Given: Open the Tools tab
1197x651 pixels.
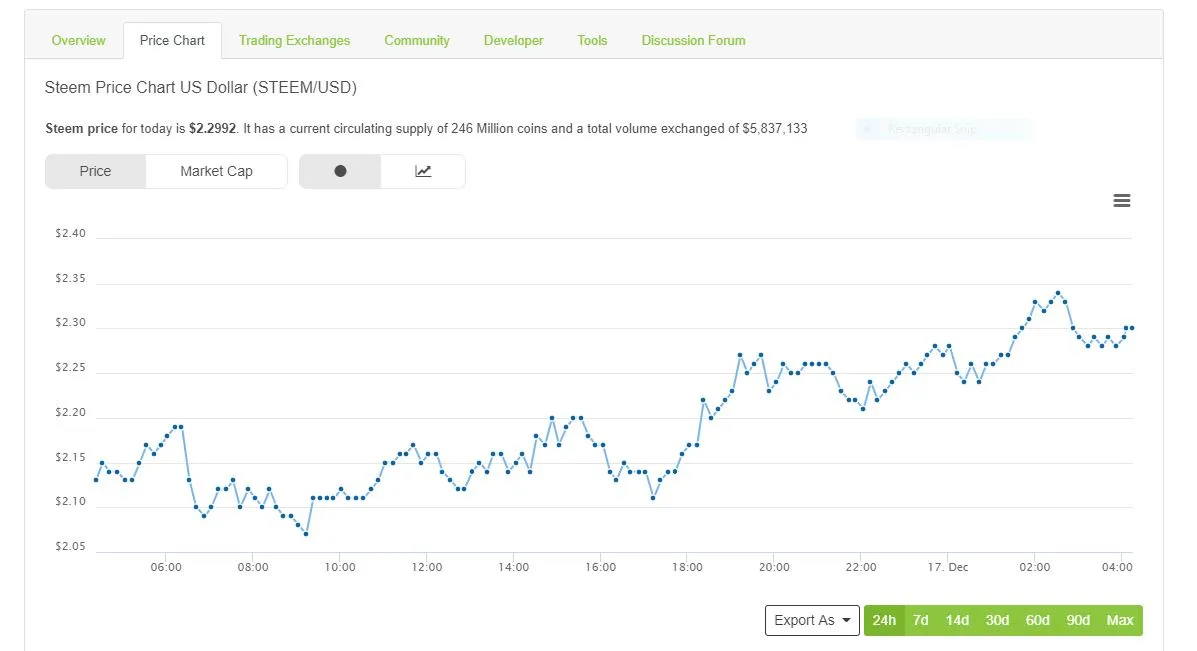Looking at the screenshot, I should coord(592,40).
